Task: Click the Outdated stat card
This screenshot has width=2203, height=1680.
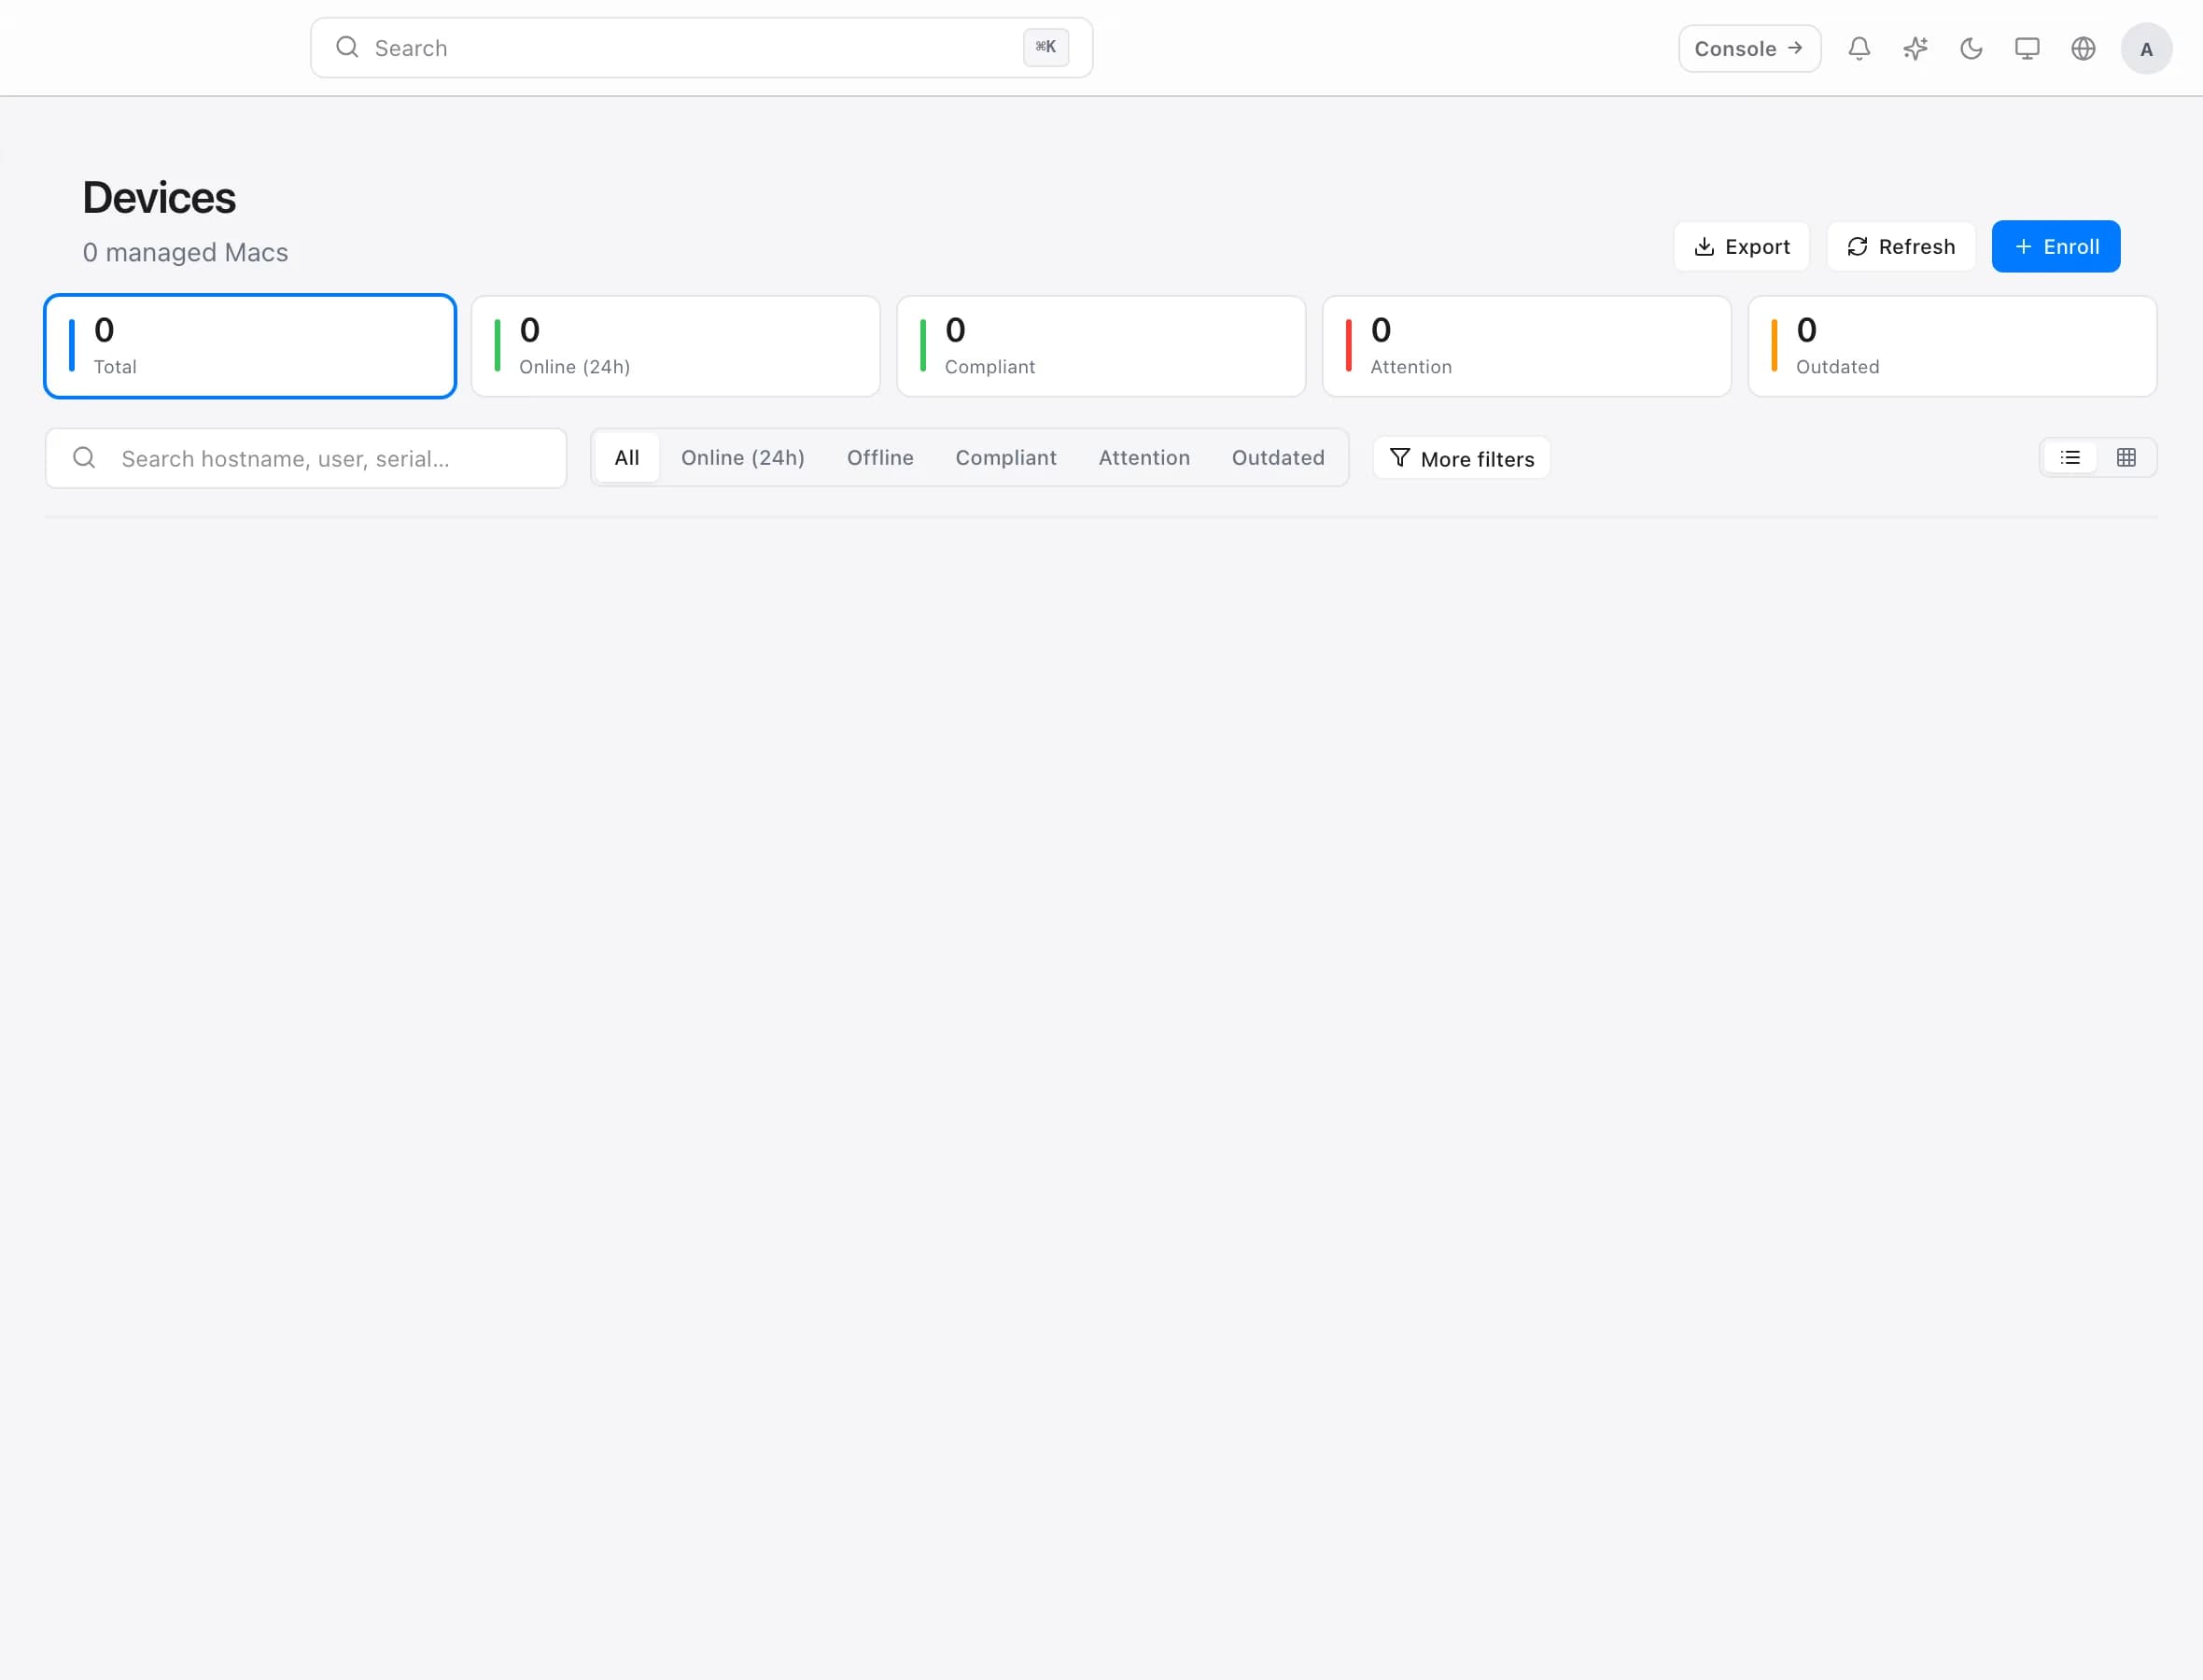Action: pos(1952,346)
